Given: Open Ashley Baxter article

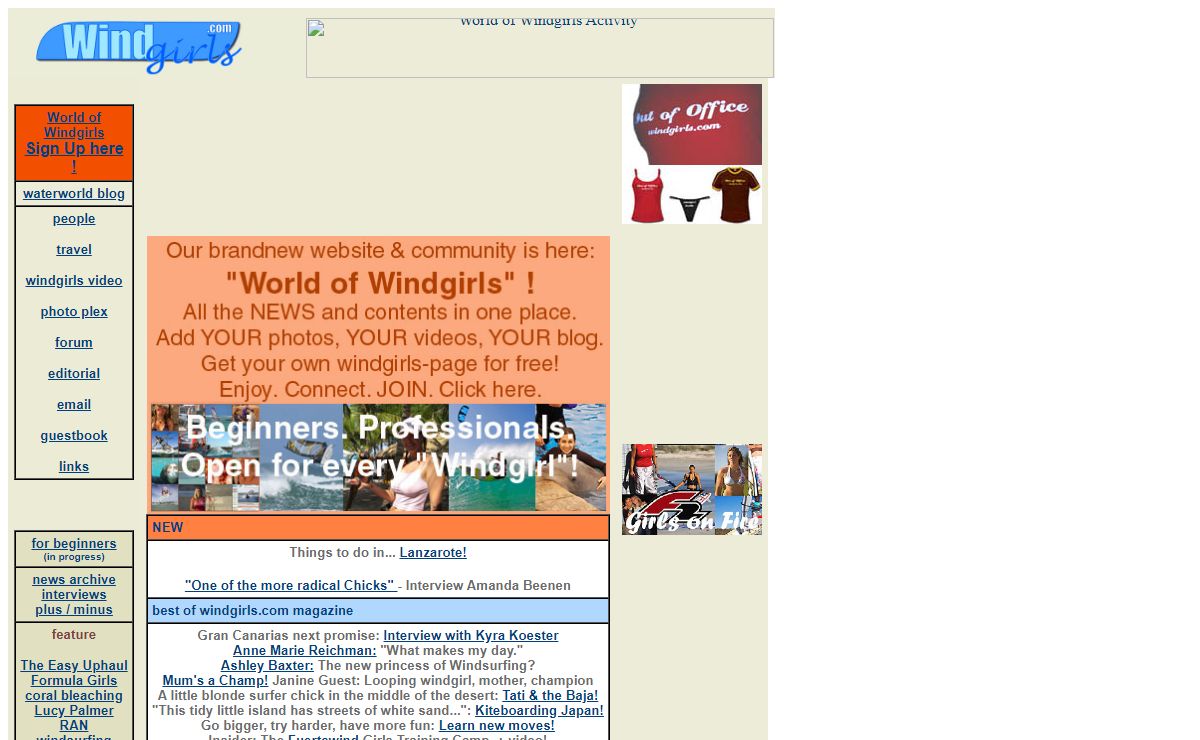Looking at the screenshot, I should coord(267,666).
